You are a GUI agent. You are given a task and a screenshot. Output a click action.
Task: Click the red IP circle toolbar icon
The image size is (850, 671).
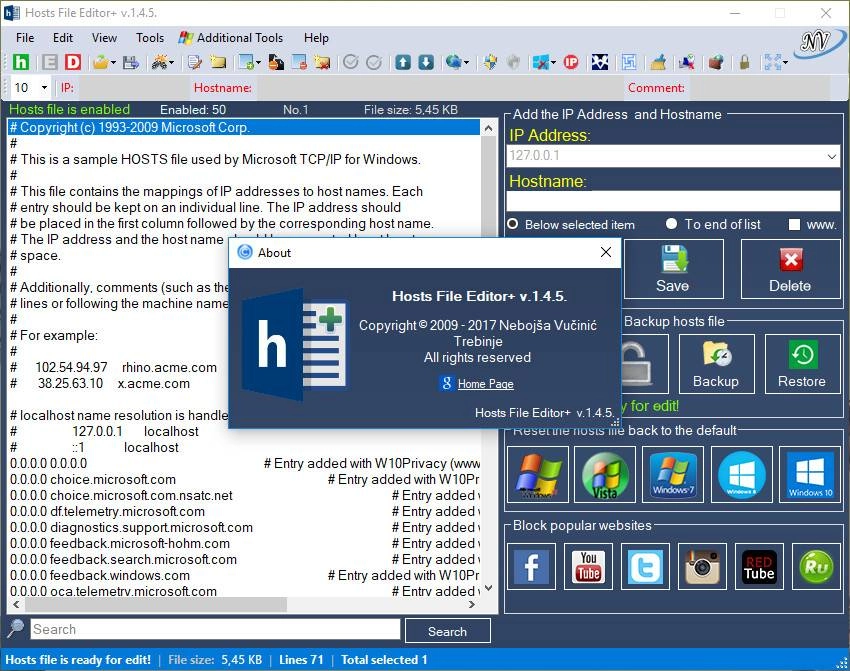[571, 62]
